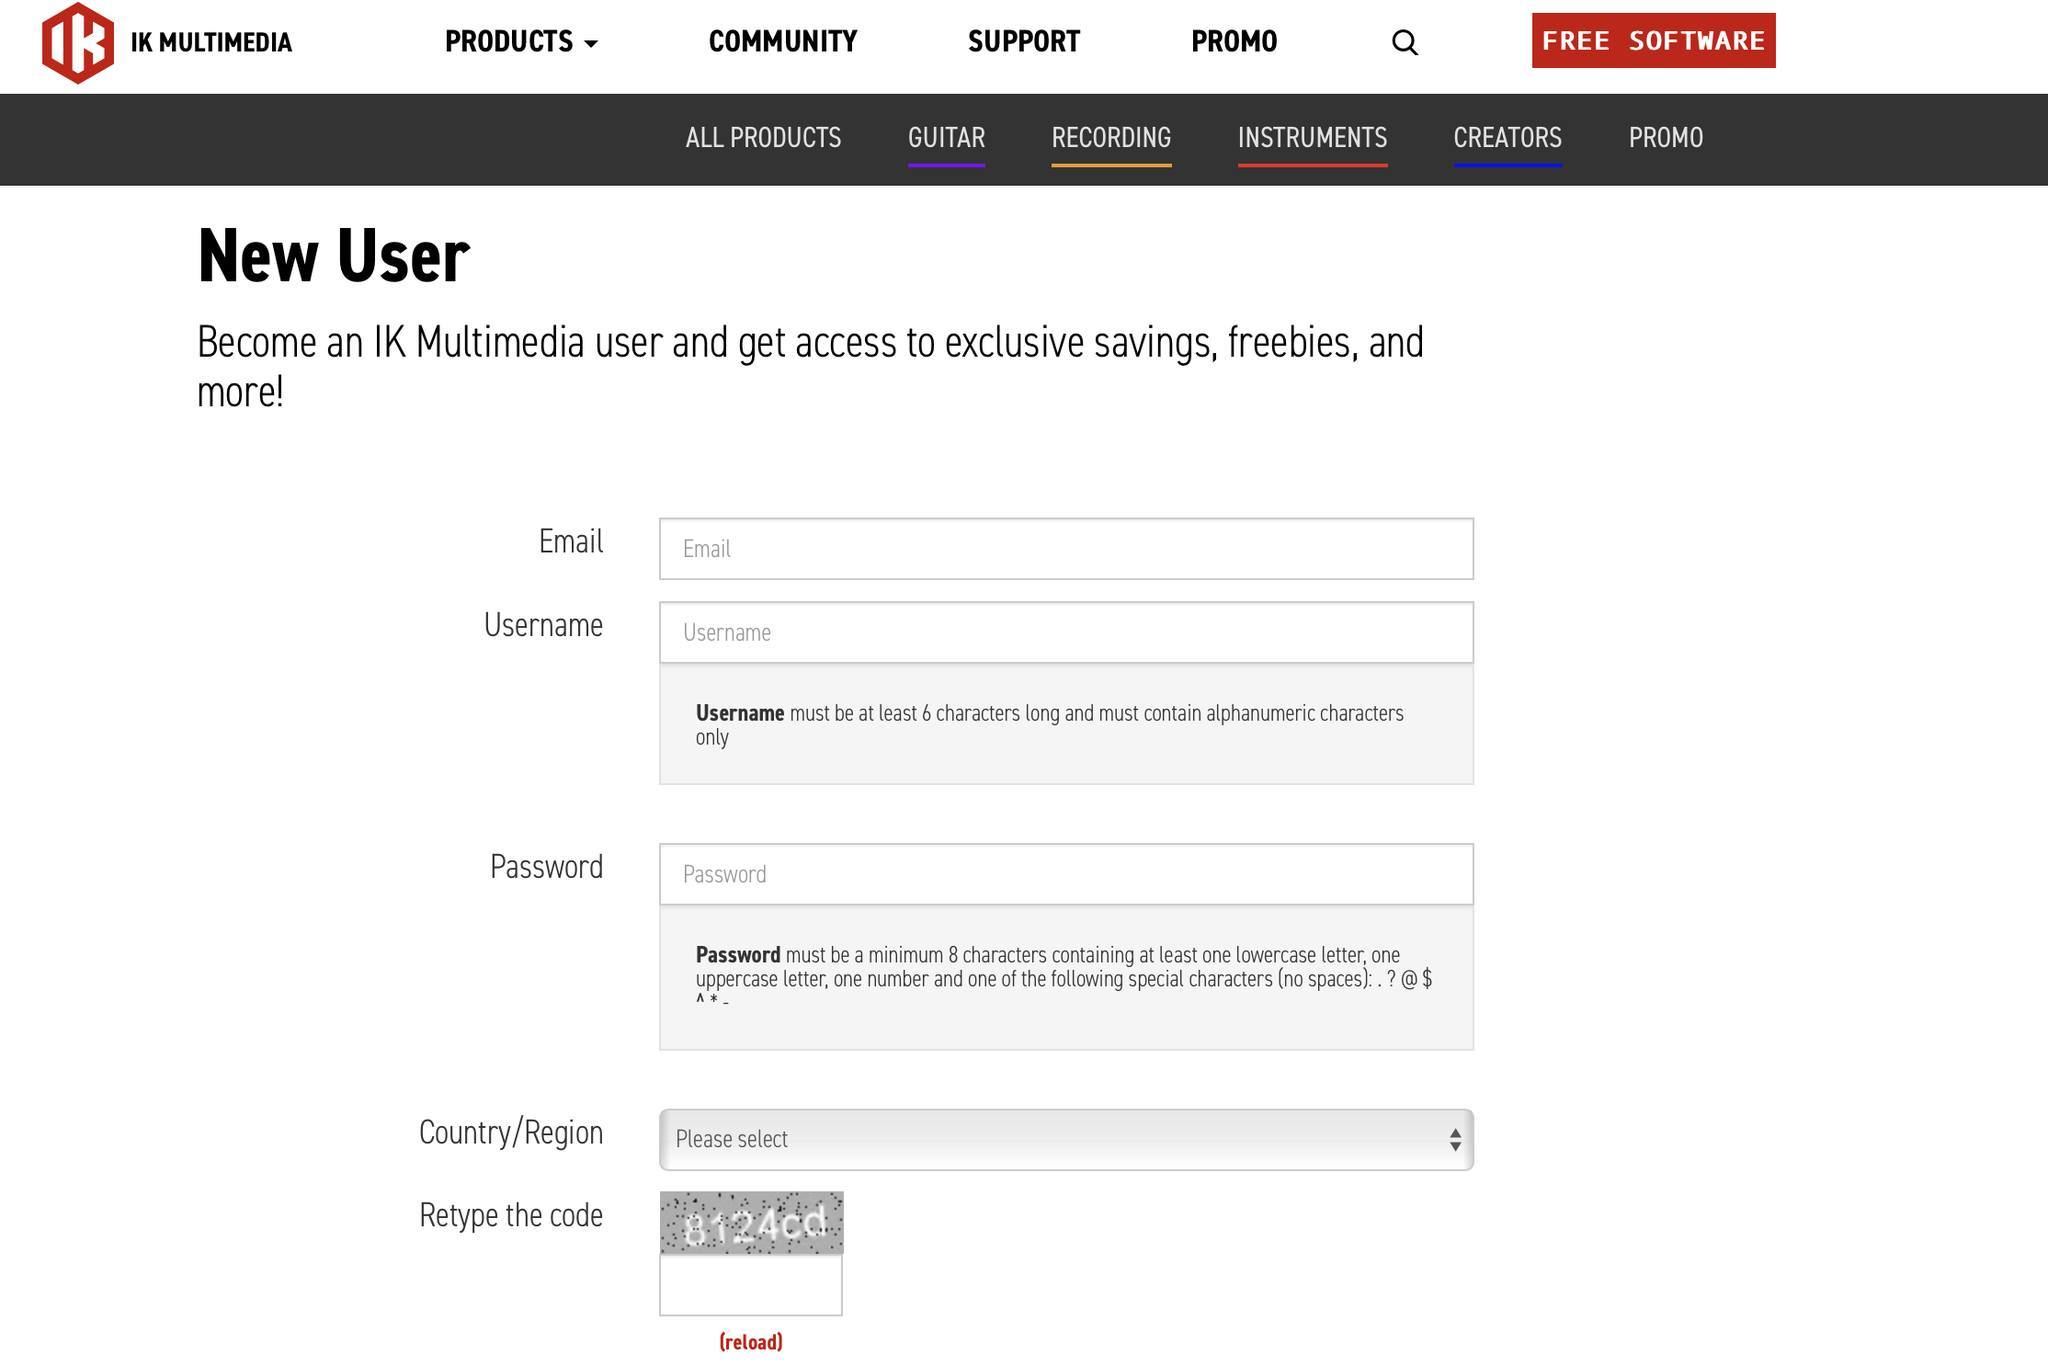This screenshot has width=2048, height=1366.
Task: Expand the Products menu arrow
Action: (x=590, y=43)
